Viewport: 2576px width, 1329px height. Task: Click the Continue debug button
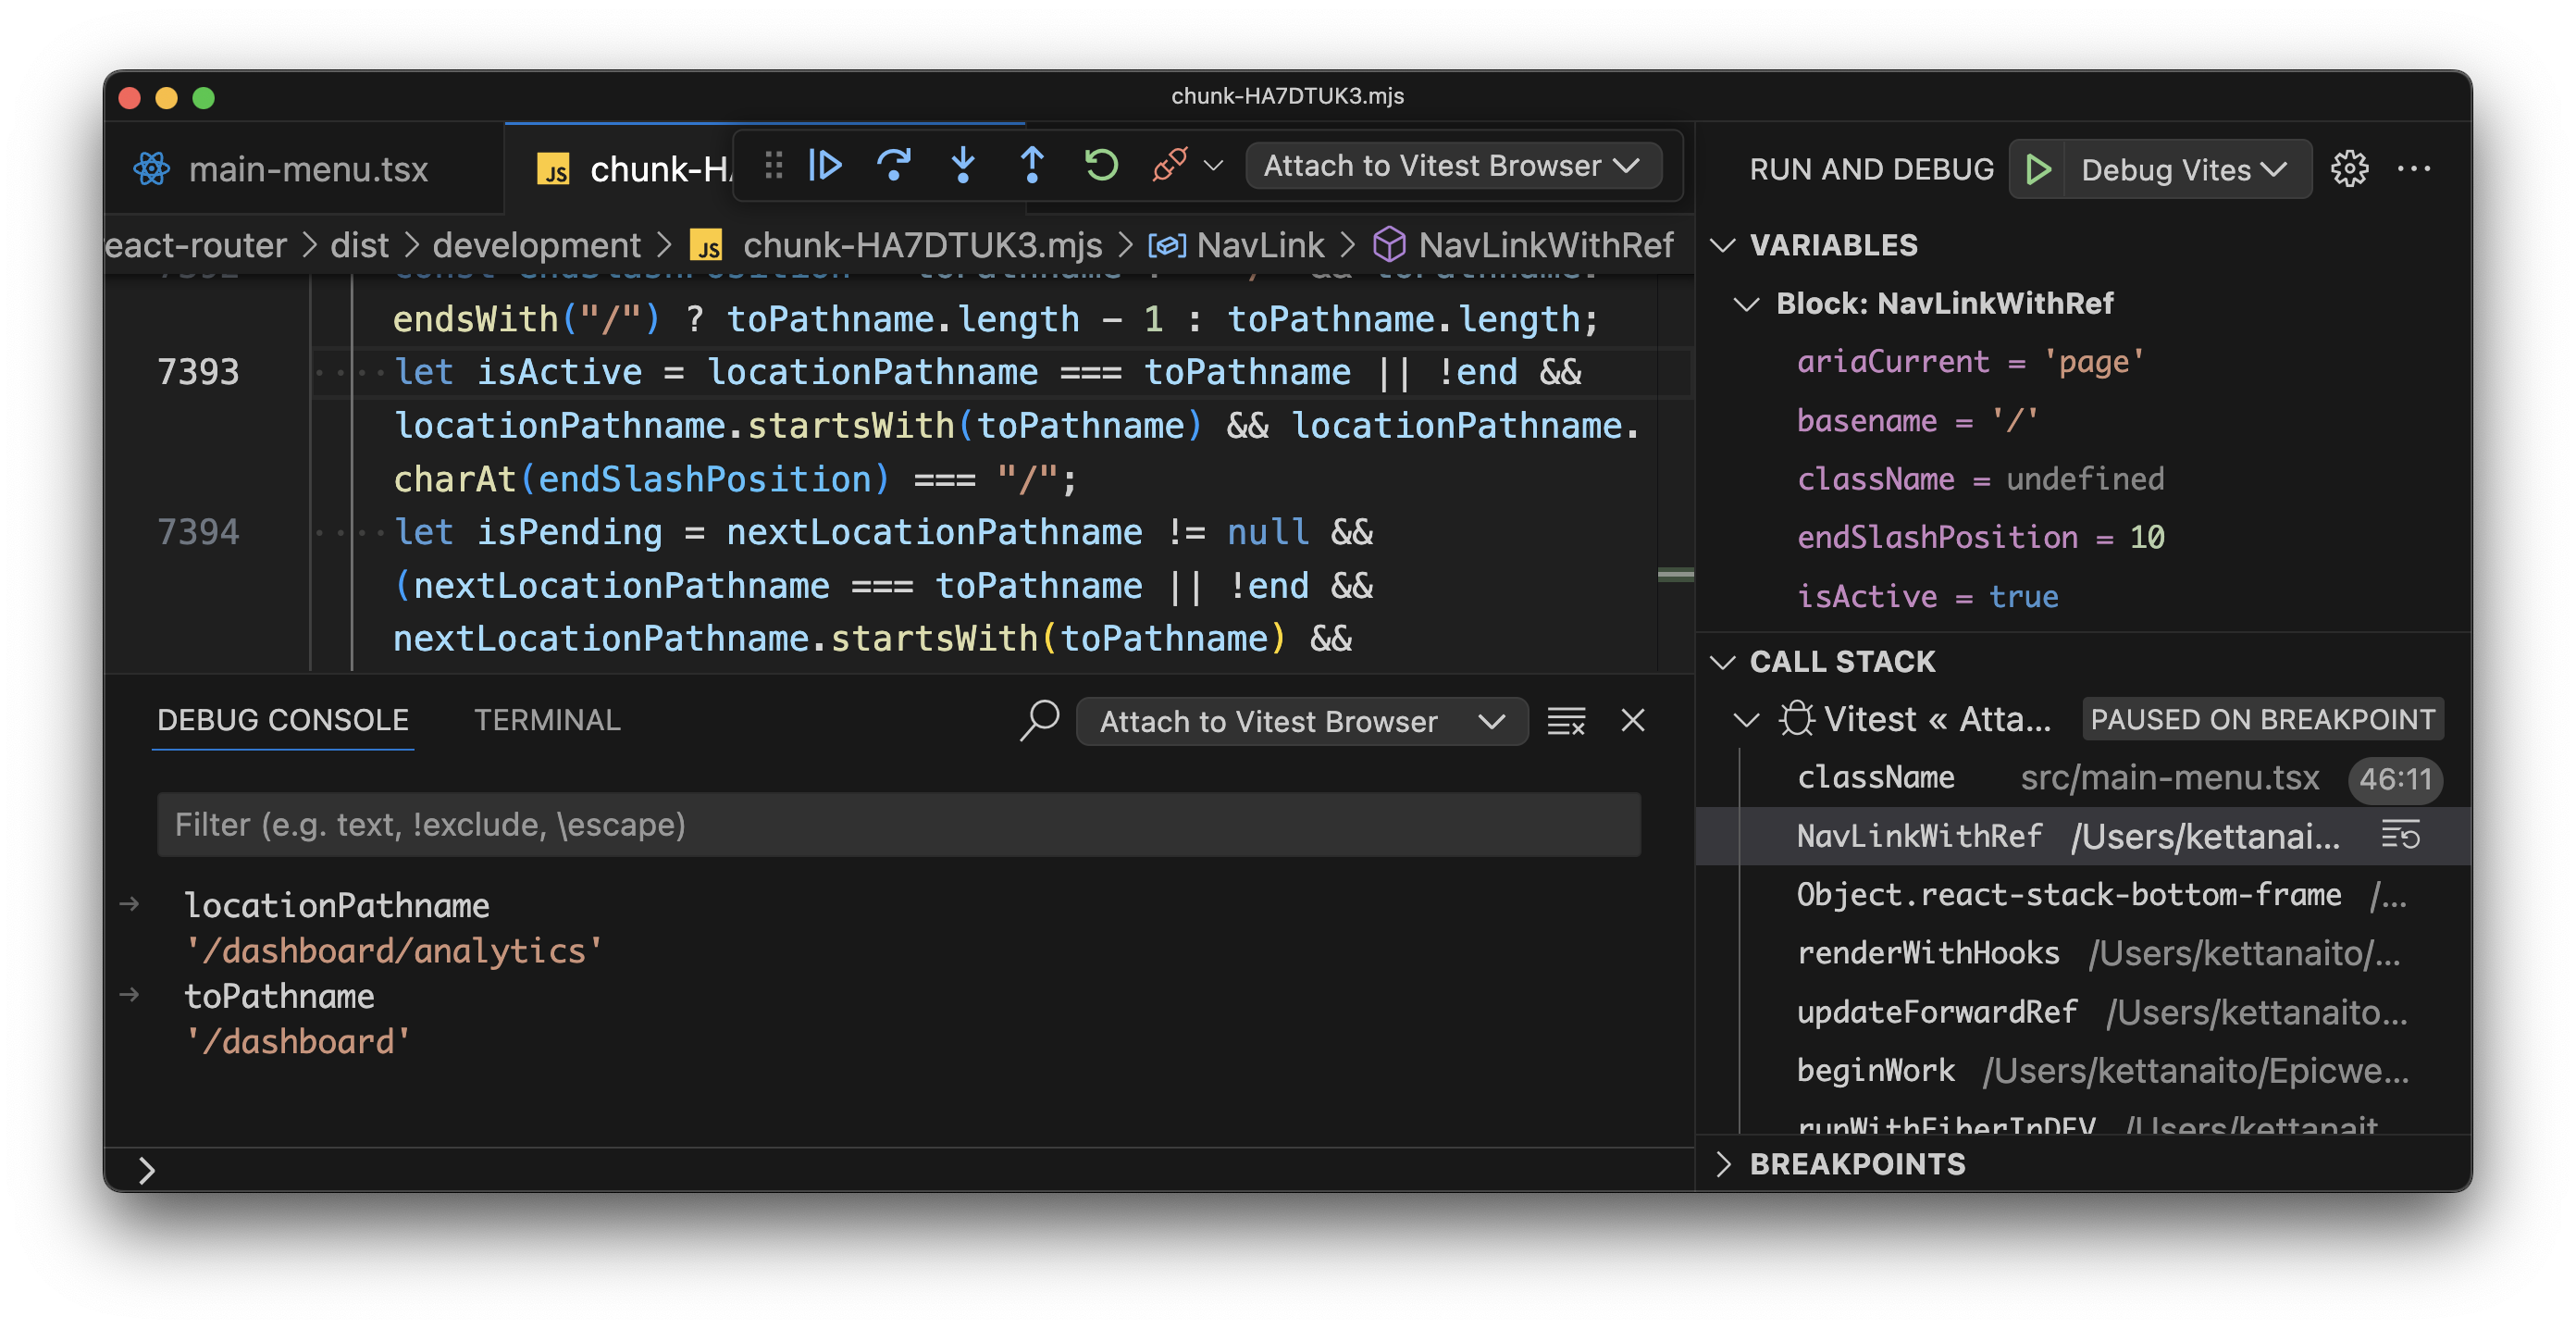[825, 165]
